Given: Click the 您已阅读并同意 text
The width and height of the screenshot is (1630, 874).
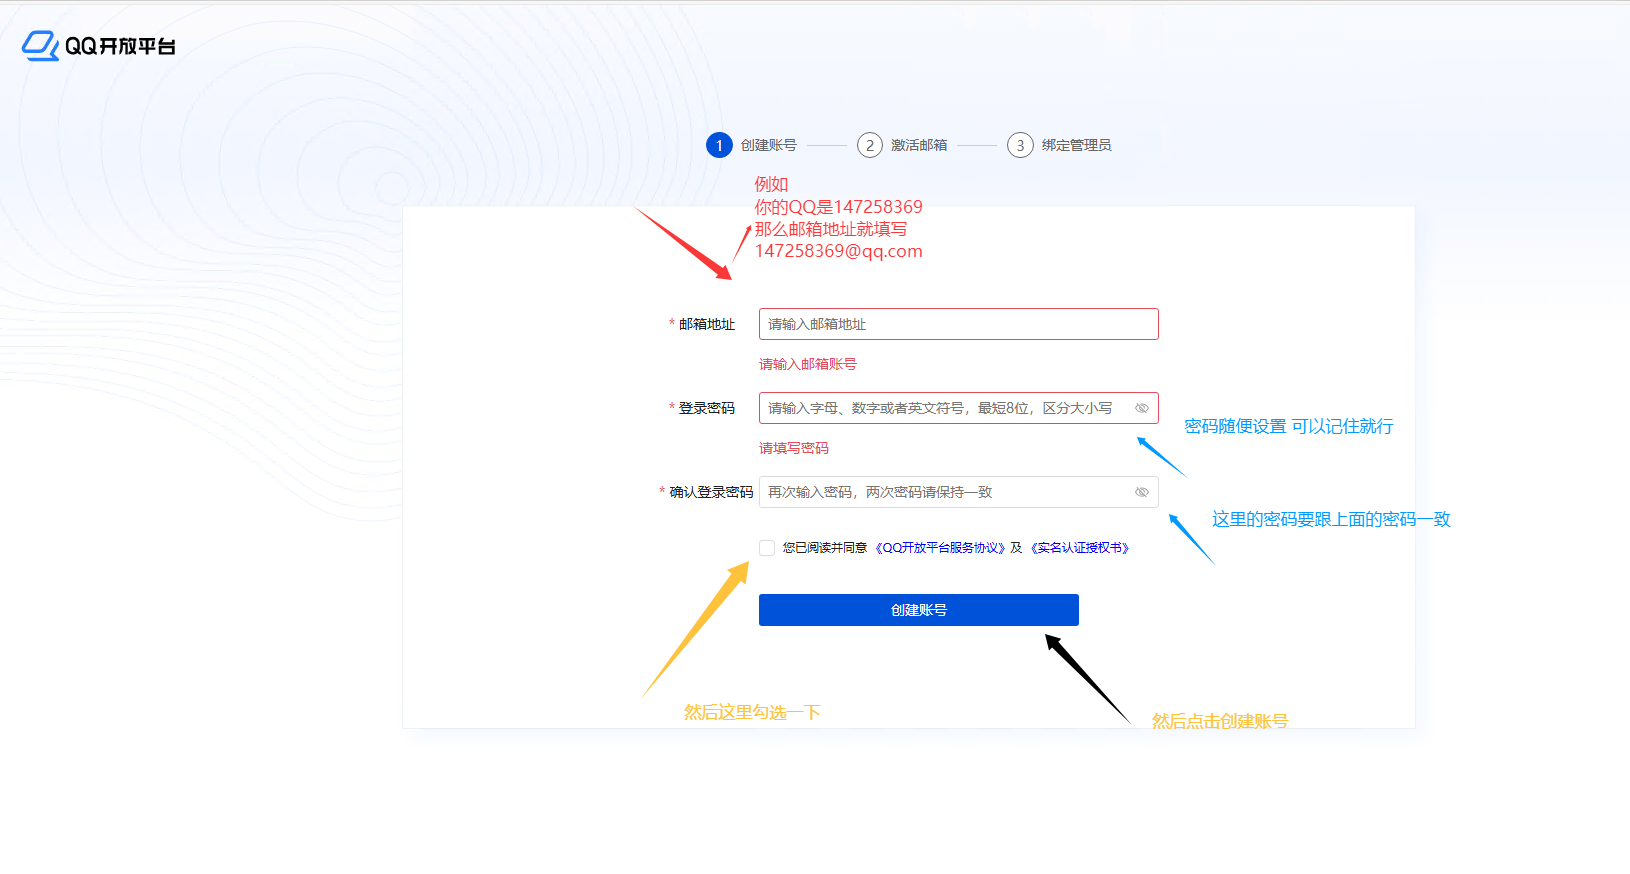Looking at the screenshot, I should (x=825, y=548).
